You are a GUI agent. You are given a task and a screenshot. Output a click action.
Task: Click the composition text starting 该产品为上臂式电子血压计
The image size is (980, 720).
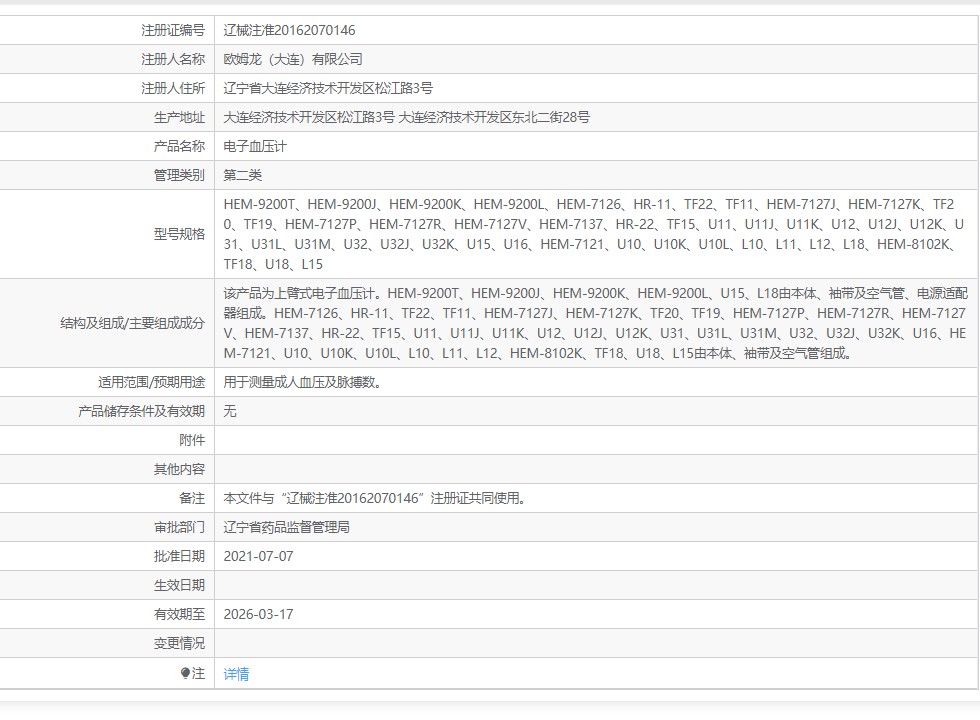pos(595,323)
